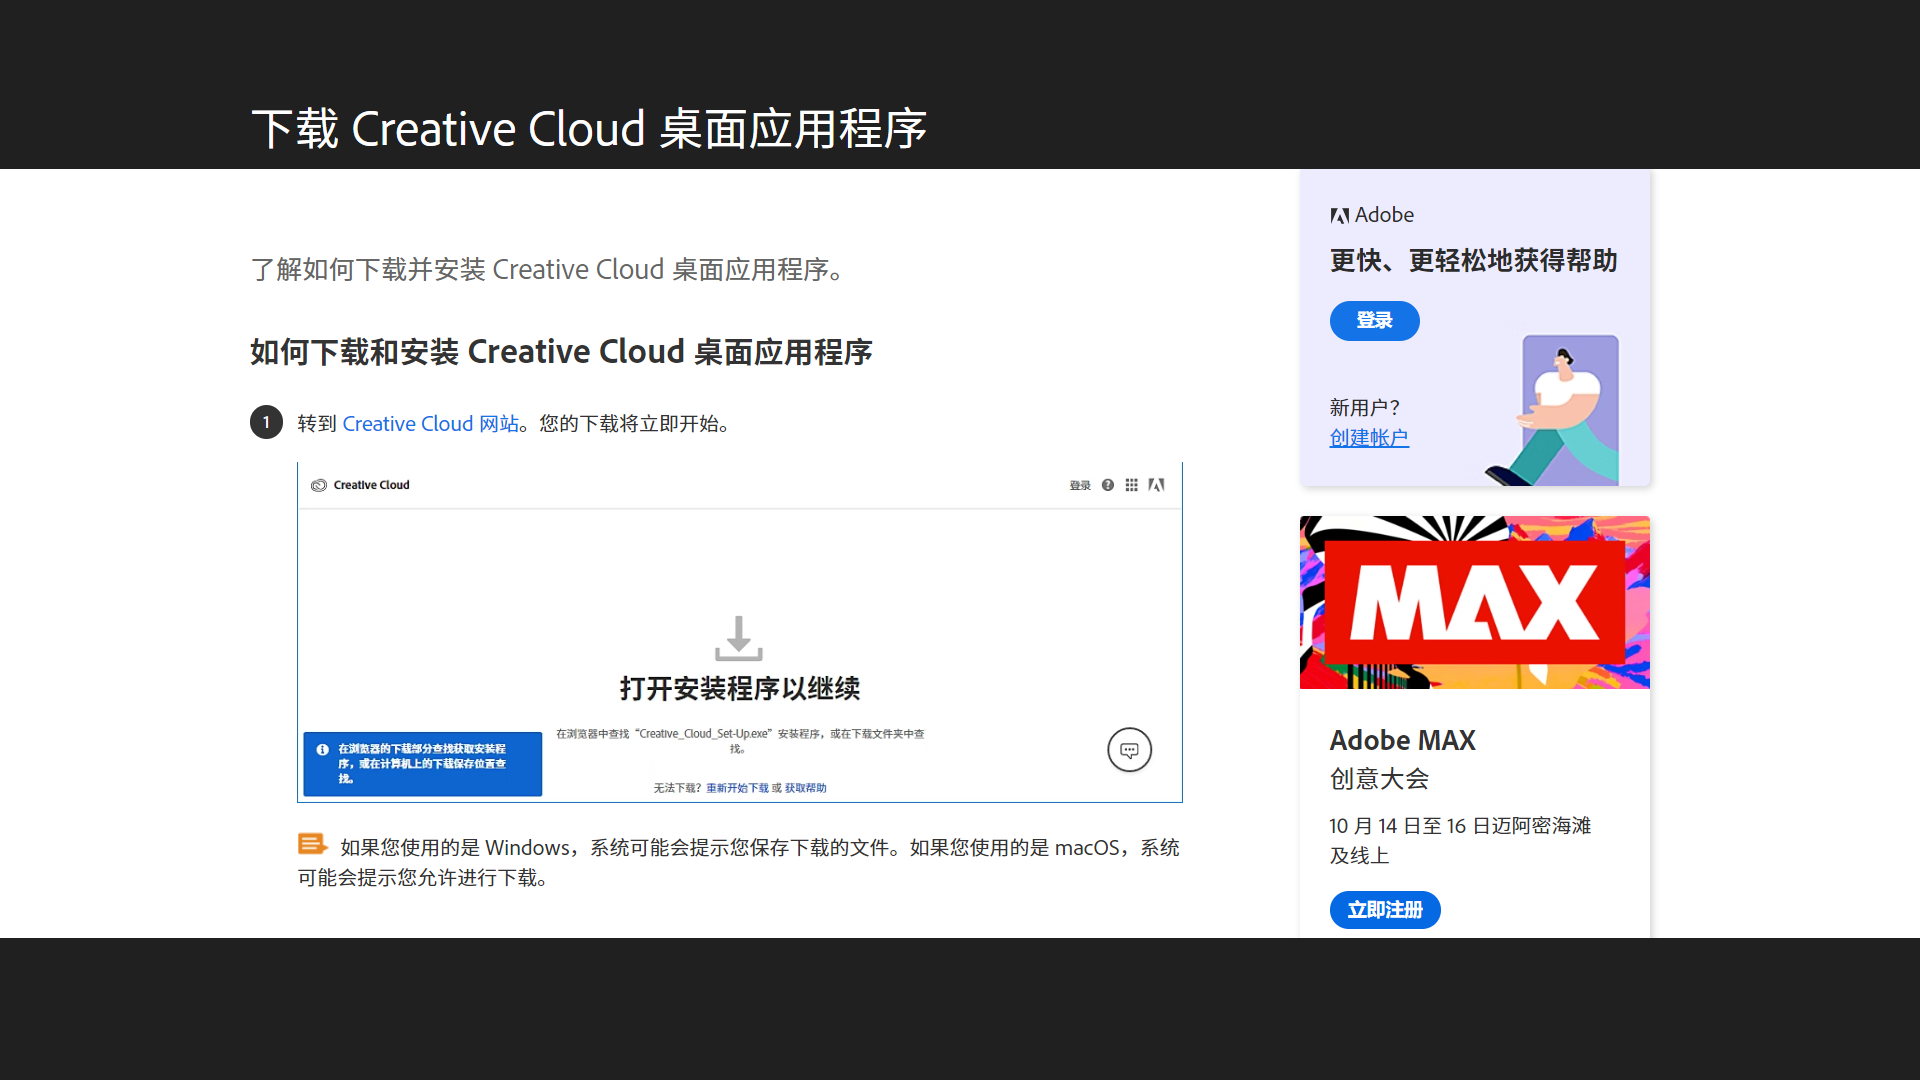Click the Adobe logo in the page header
The image size is (1920, 1080).
coord(1157,485)
